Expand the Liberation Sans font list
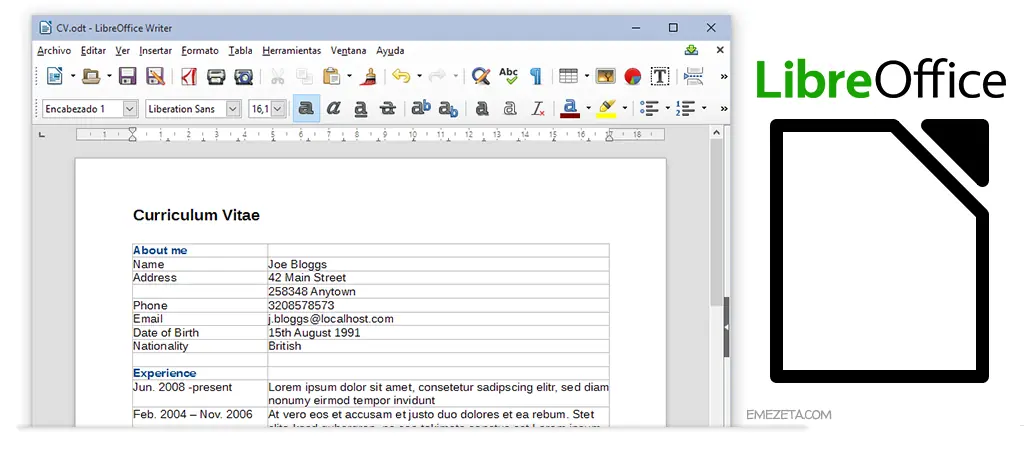Image resolution: width=1024 pixels, height=450 pixels. point(233,108)
